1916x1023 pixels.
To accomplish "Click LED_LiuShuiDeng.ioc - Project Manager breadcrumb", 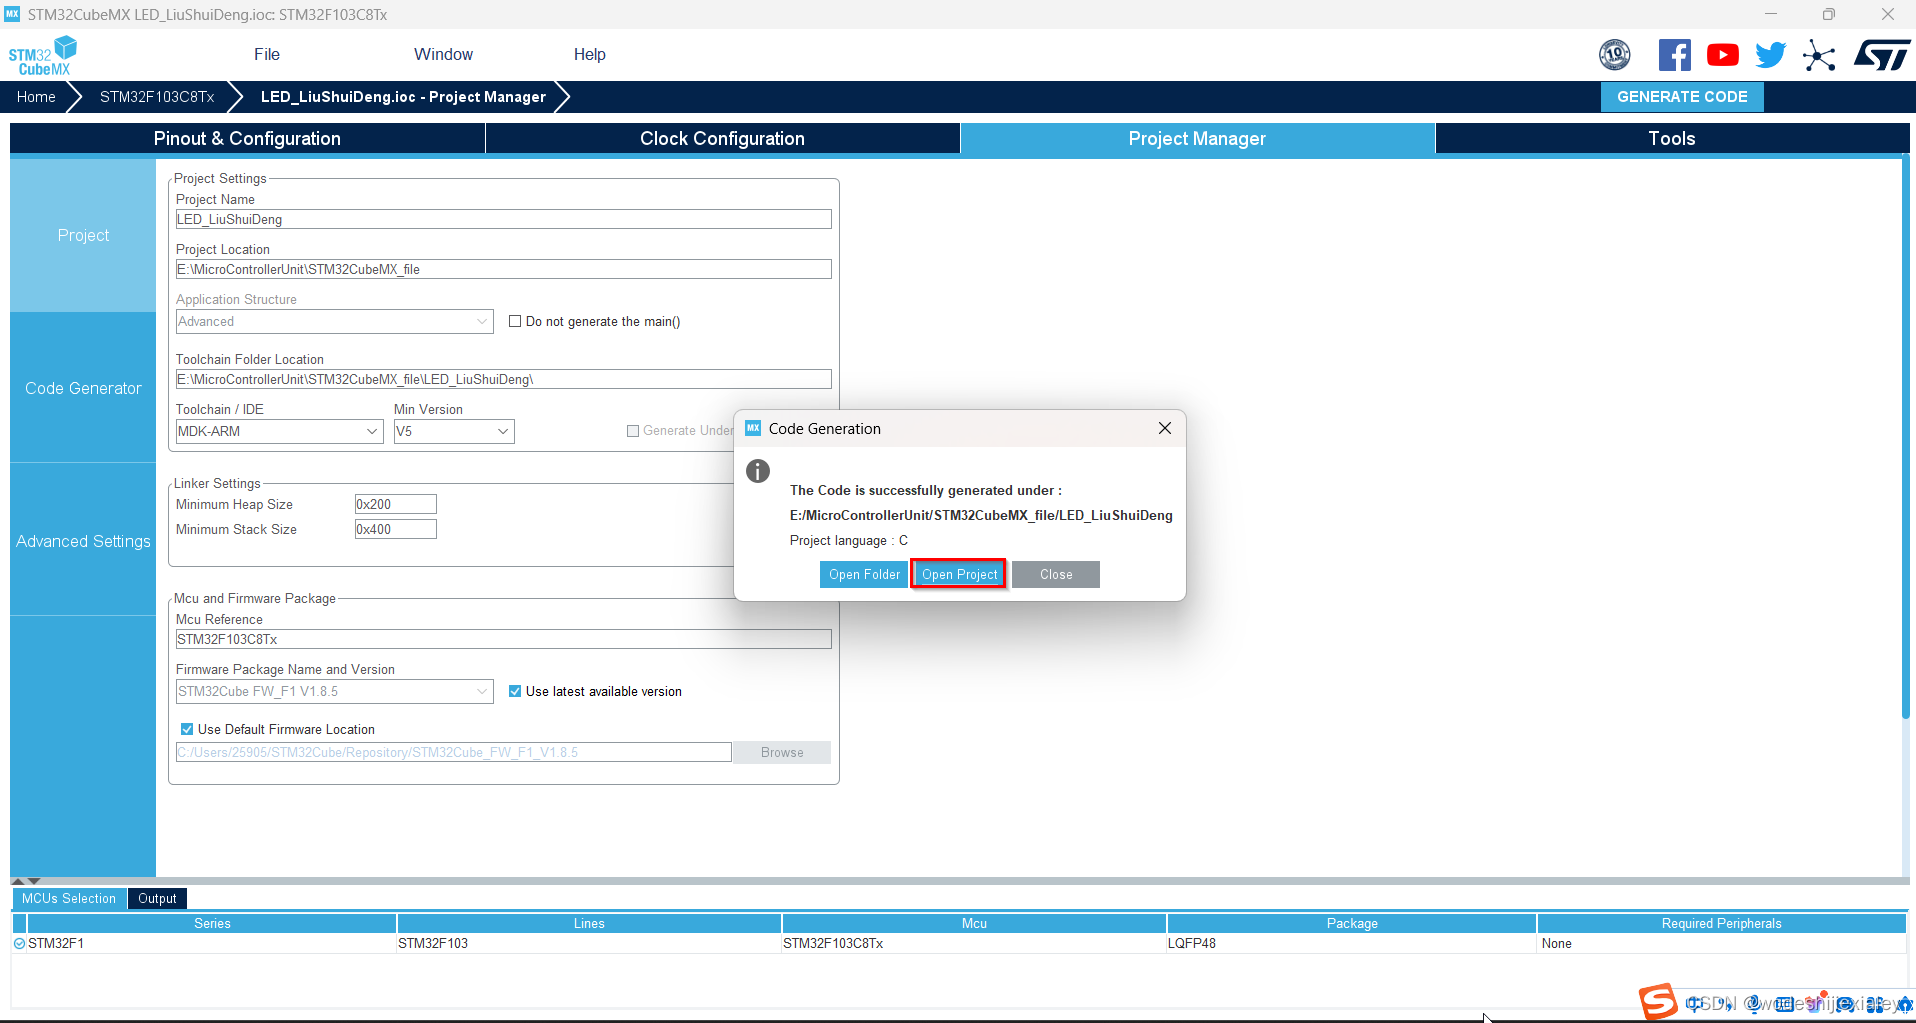I will (x=403, y=97).
